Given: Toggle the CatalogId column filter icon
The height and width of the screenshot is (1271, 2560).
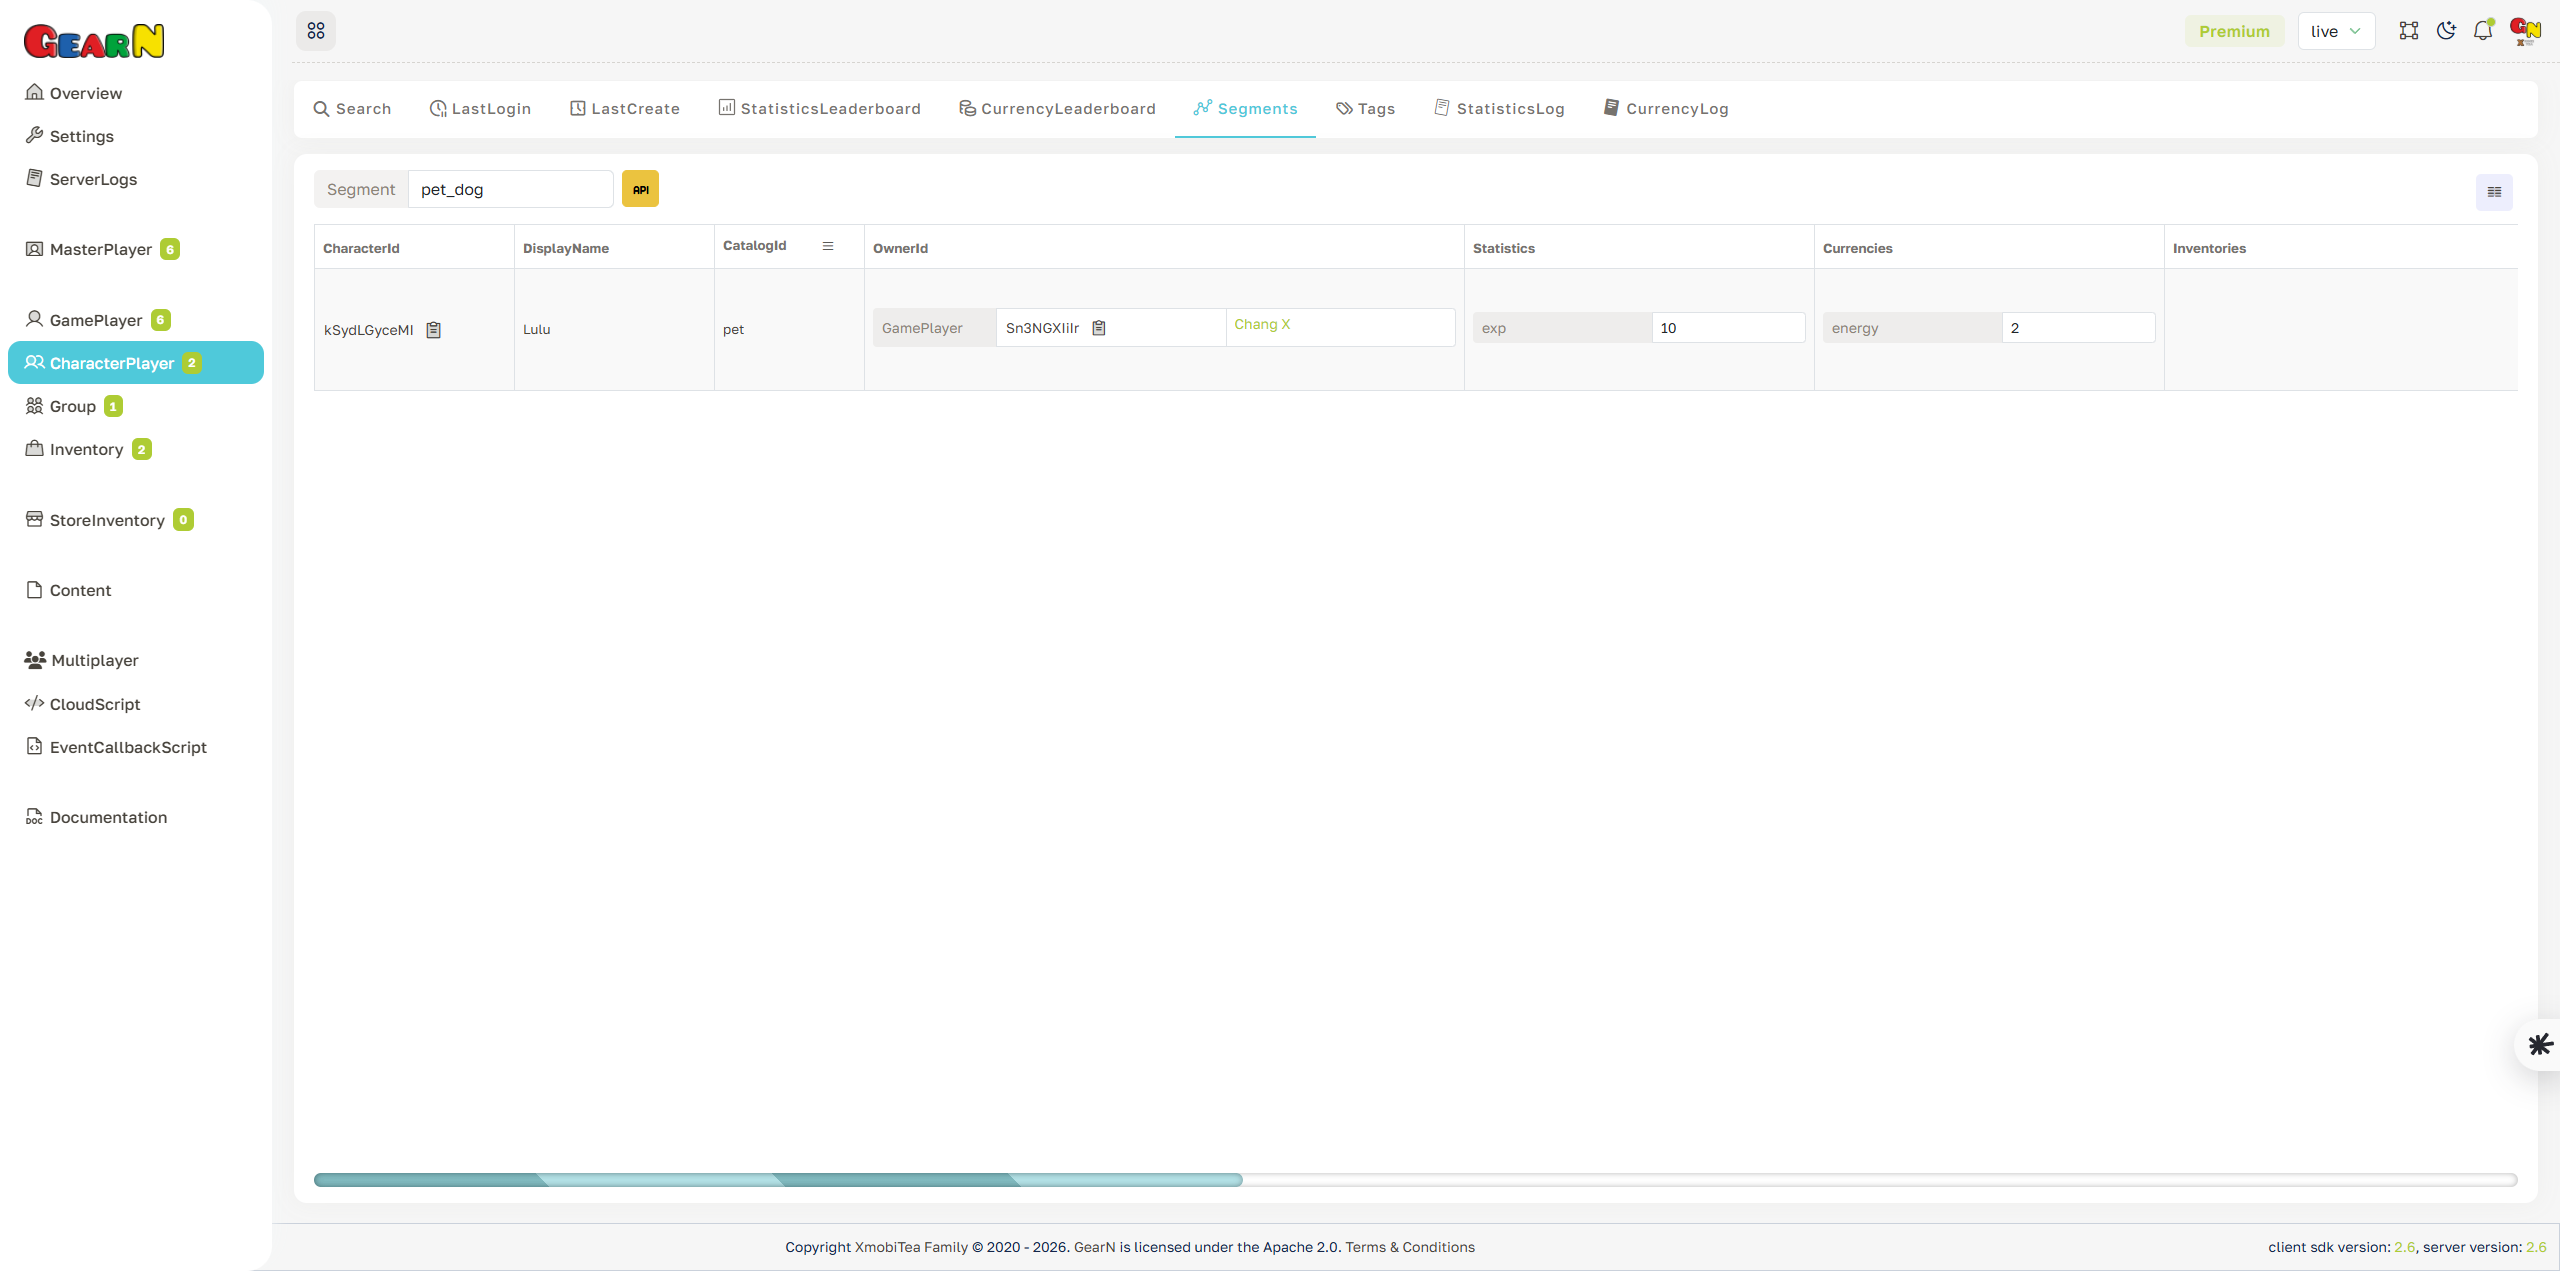Looking at the screenshot, I should [828, 245].
